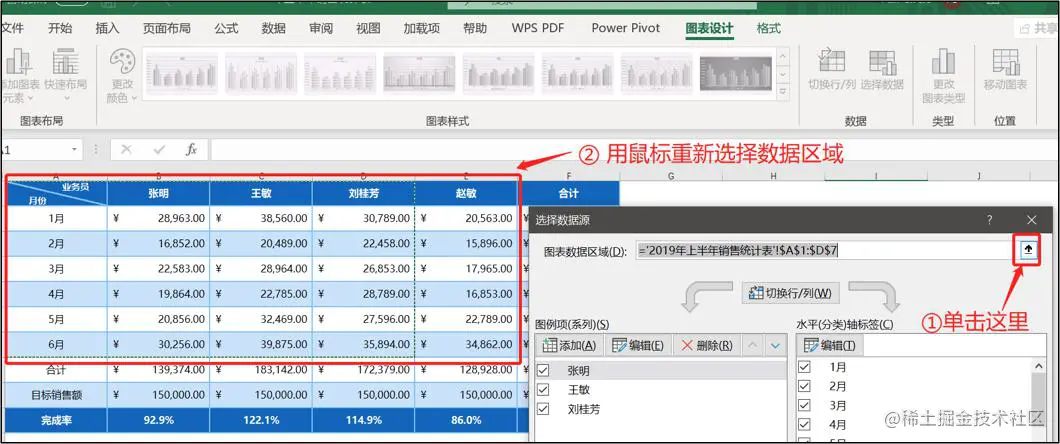Select the first chart style thumbnail
Screen dimensions: 1060x444
point(180,73)
